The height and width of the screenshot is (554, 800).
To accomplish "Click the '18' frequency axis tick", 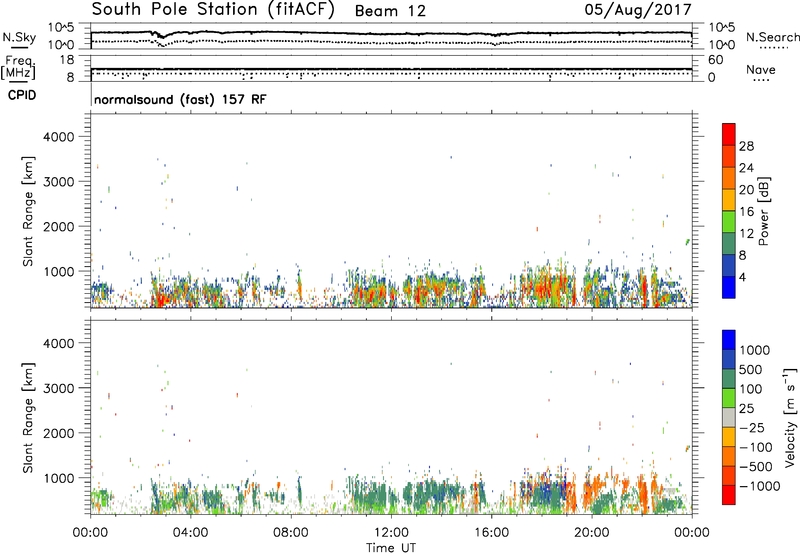I will (67, 60).
